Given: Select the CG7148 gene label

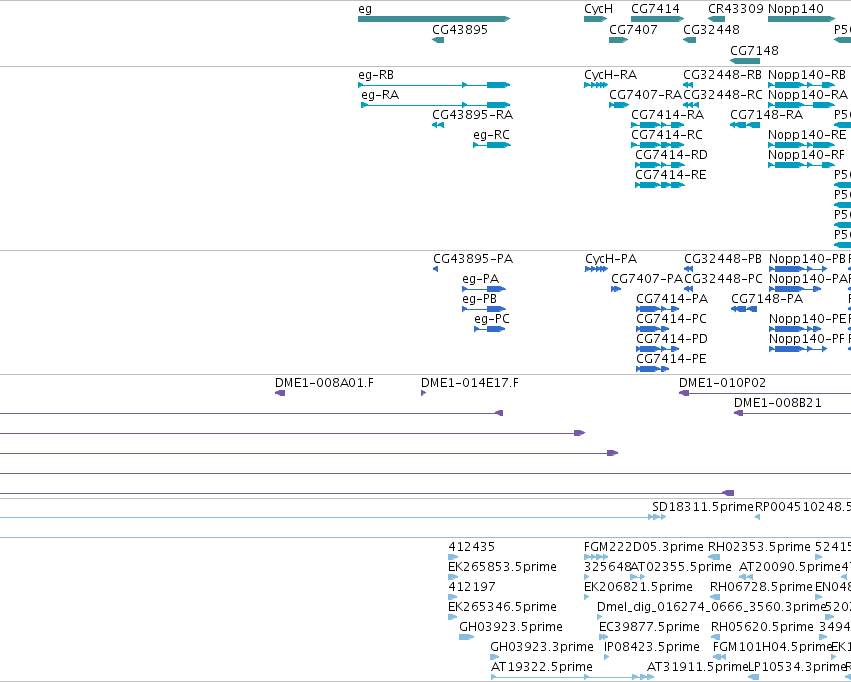Looking at the screenshot, I should tap(754, 50).
